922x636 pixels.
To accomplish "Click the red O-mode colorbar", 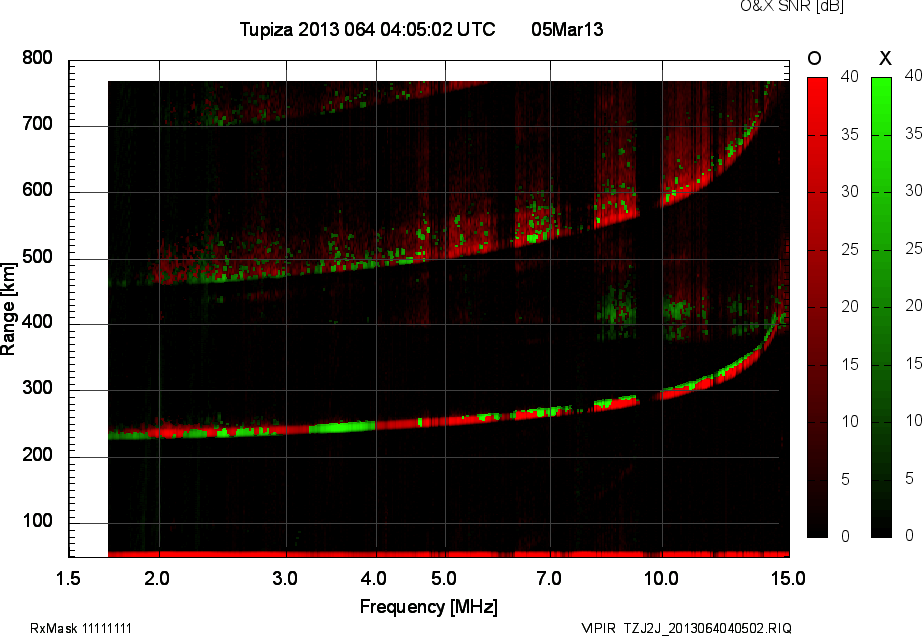I will (x=817, y=307).
